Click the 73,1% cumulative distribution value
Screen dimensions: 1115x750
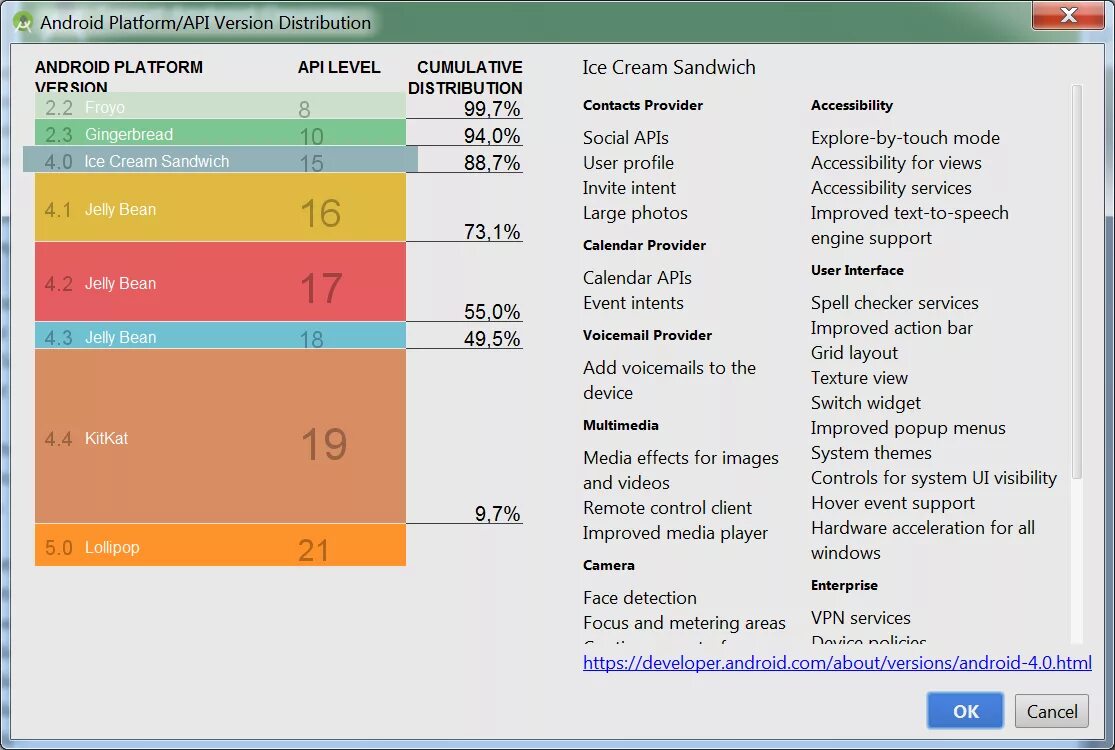pos(492,232)
